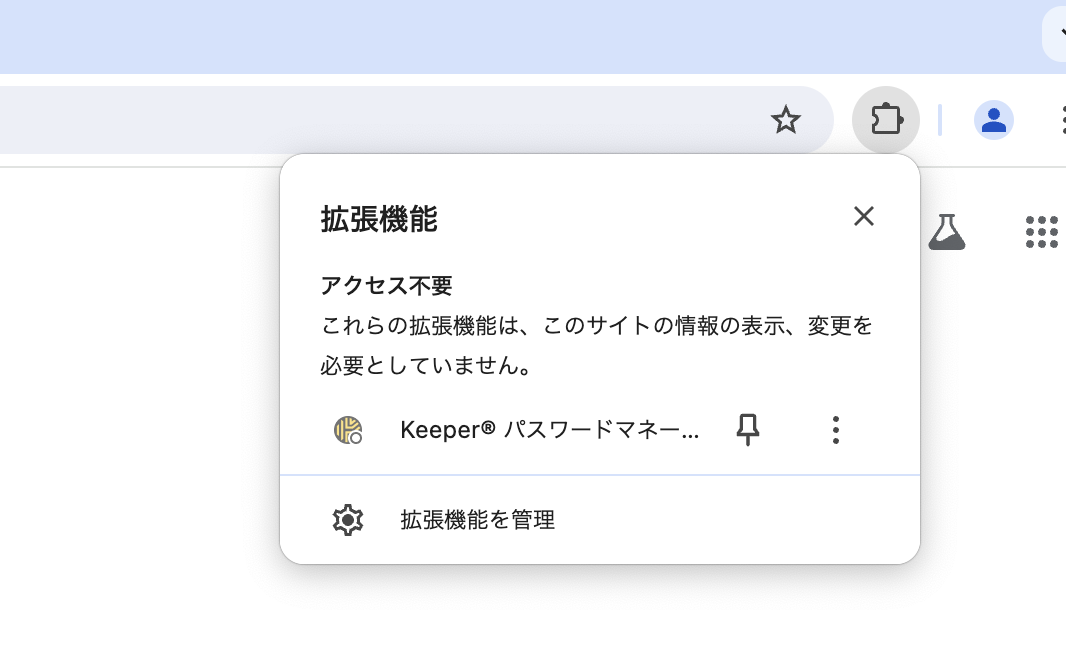Click the Search Labs beaker icon
1066x672 pixels.
pos(946,232)
